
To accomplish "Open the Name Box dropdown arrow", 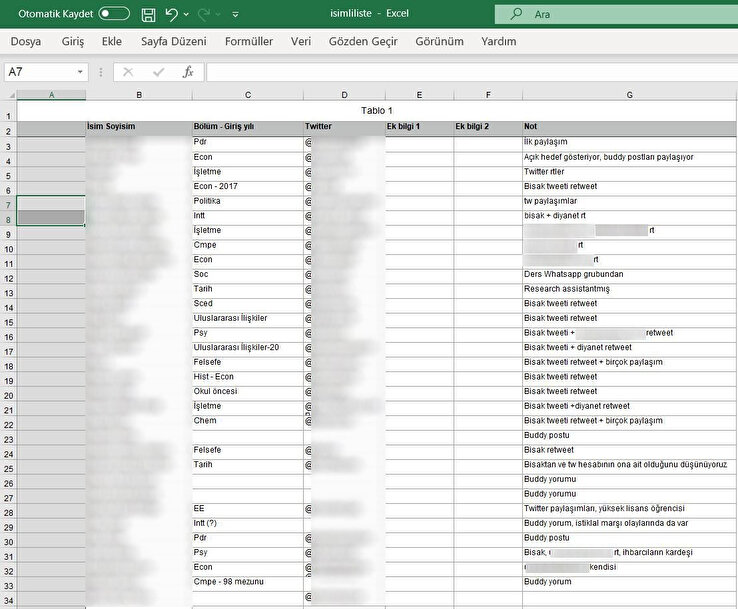I will point(80,73).
